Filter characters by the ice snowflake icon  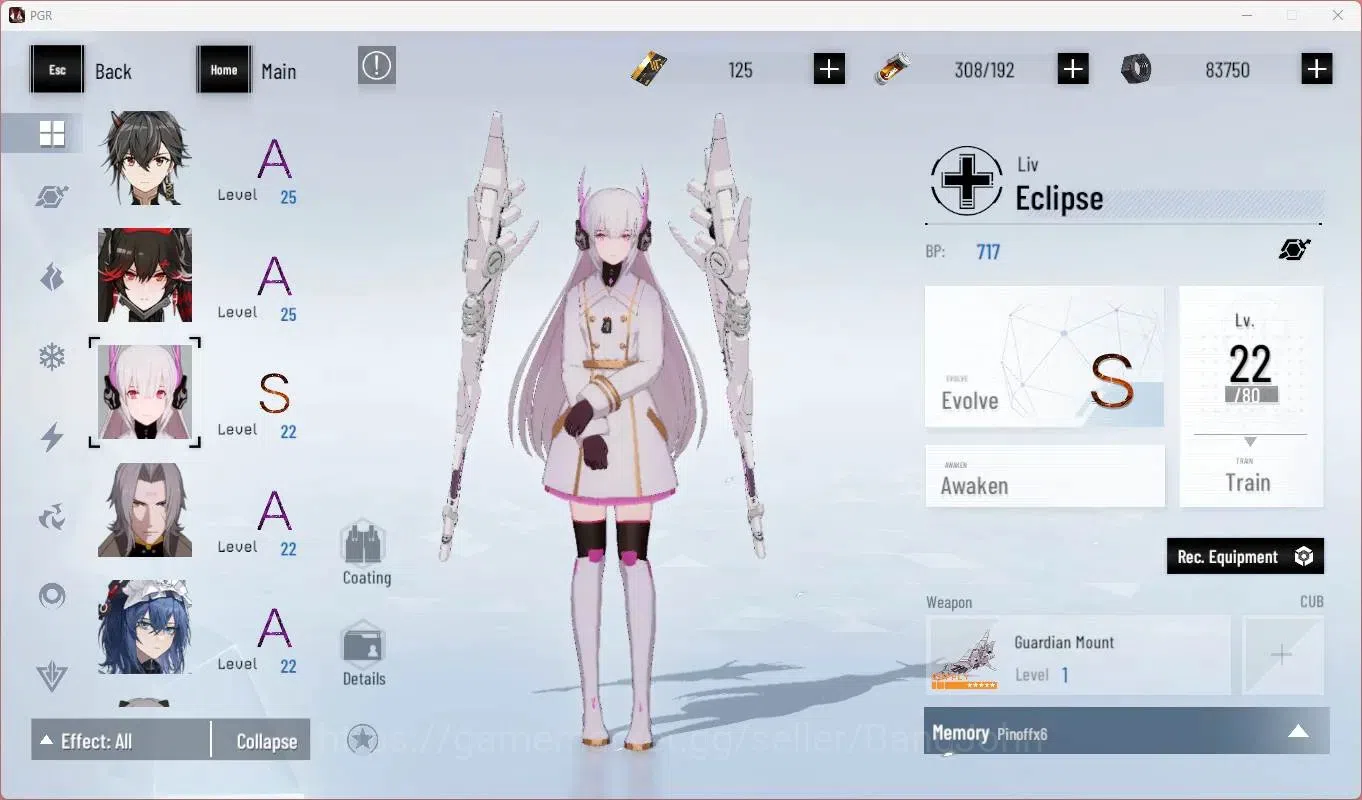tap(52, 357)
